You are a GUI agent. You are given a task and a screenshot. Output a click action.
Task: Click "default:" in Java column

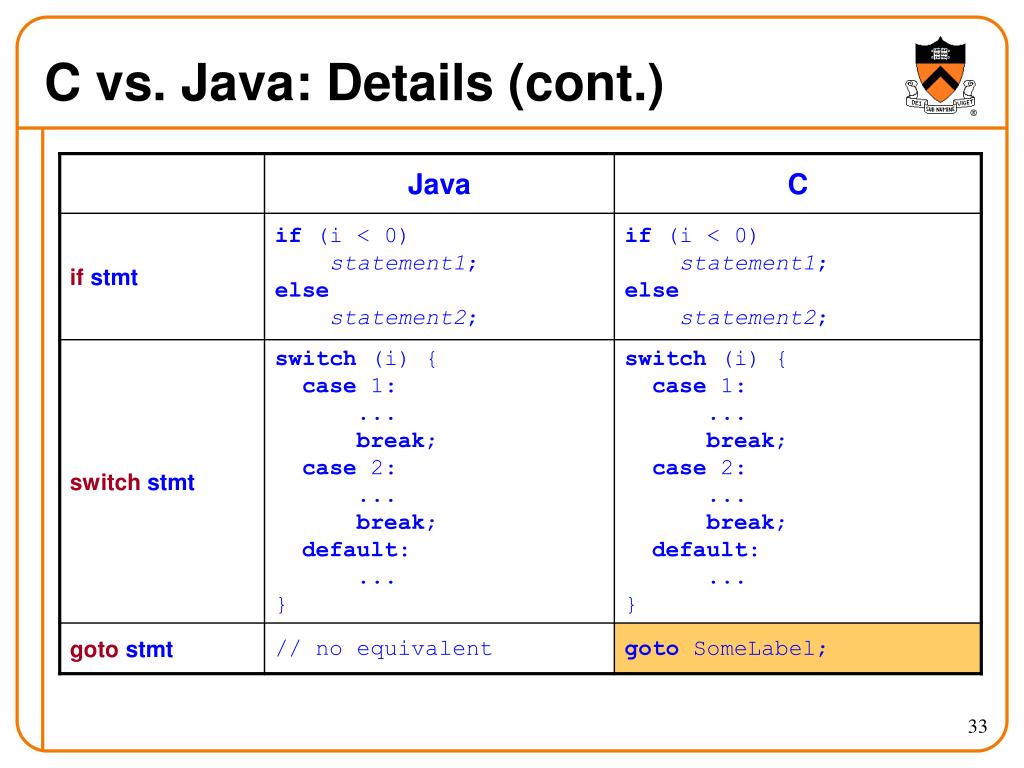[355, 550]
